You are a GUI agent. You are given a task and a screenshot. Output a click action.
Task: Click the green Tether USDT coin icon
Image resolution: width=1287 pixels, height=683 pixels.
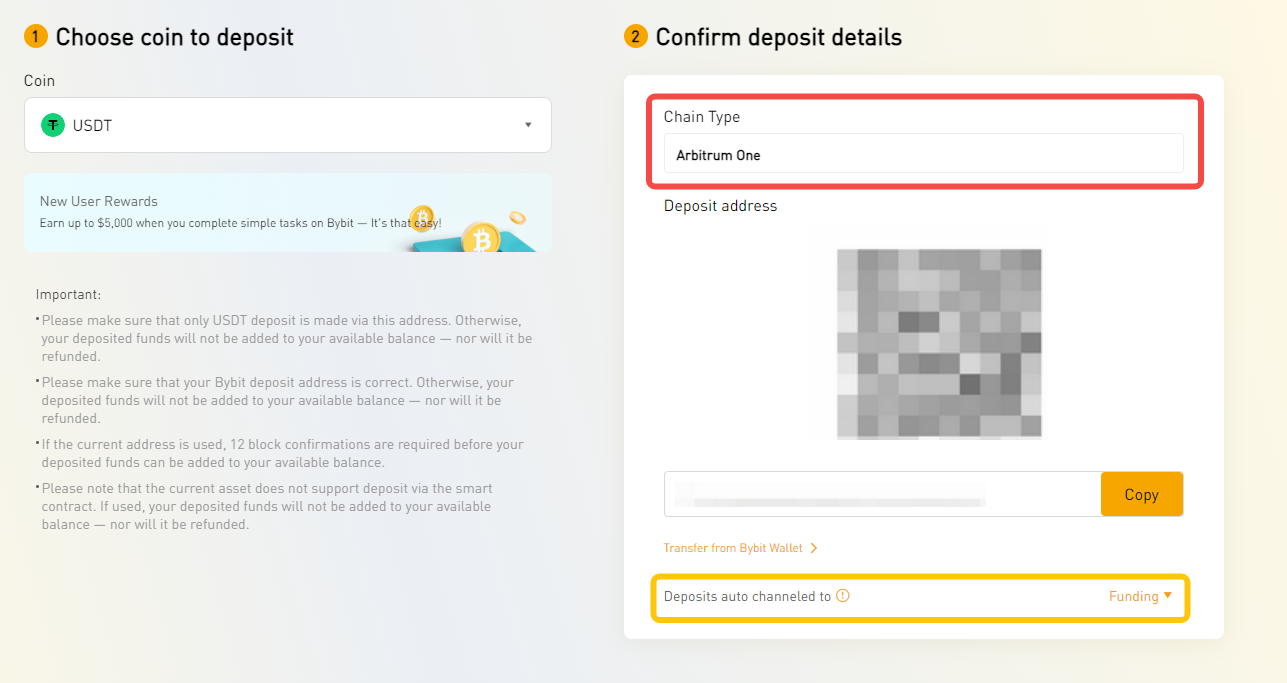pos(52,125)
